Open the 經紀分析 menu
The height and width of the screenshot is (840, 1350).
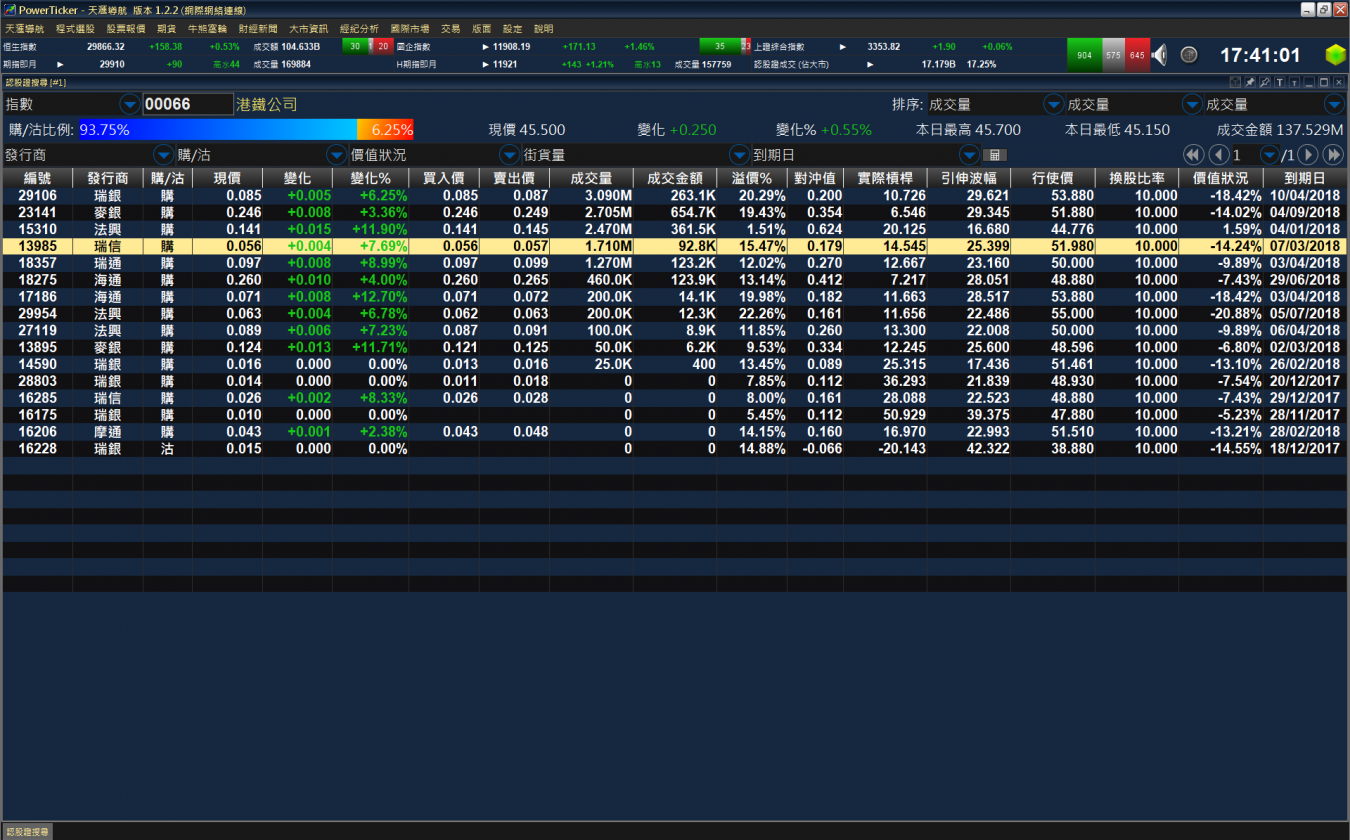click(x=359, y=29)
